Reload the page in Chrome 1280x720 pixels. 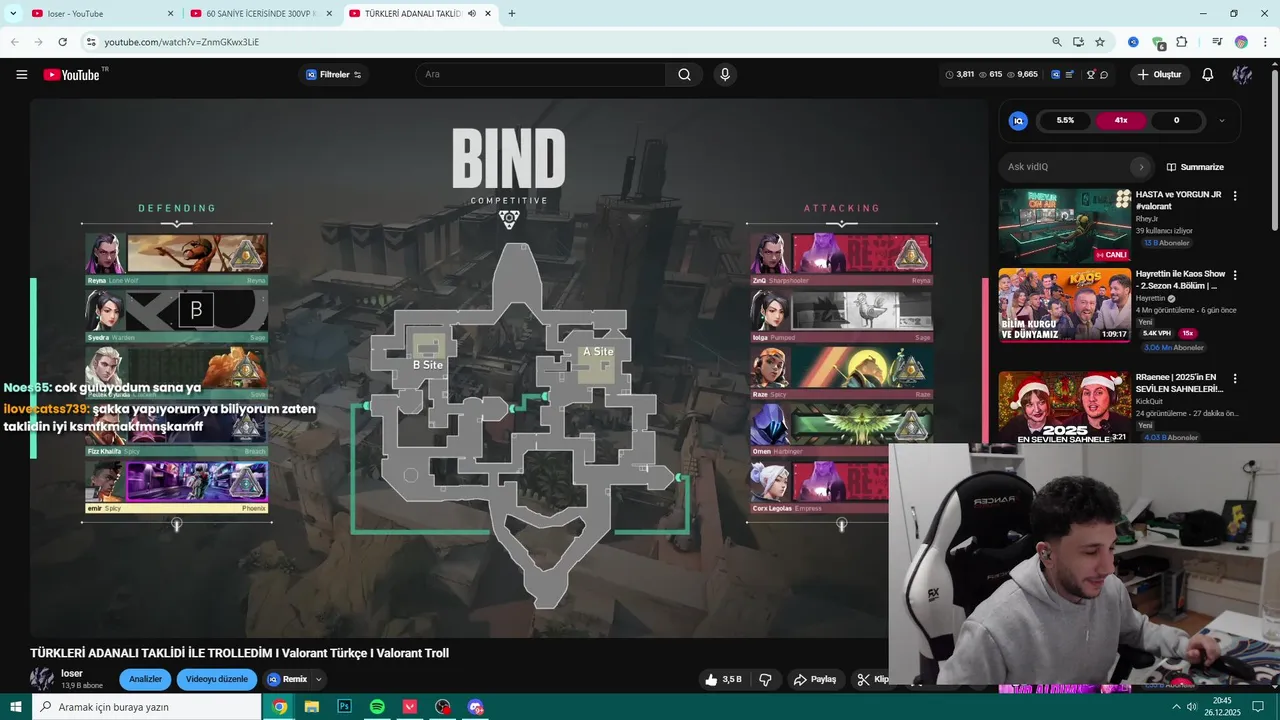62,42
